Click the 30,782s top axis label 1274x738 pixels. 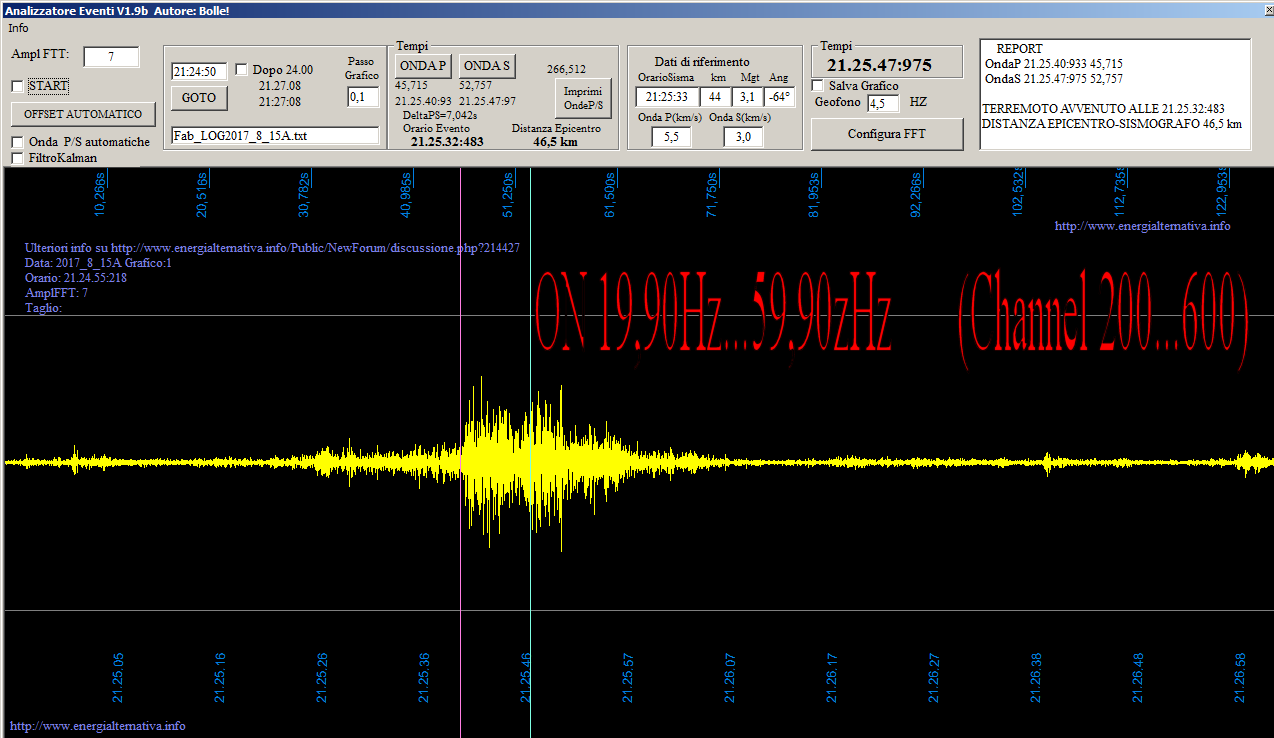305,193
